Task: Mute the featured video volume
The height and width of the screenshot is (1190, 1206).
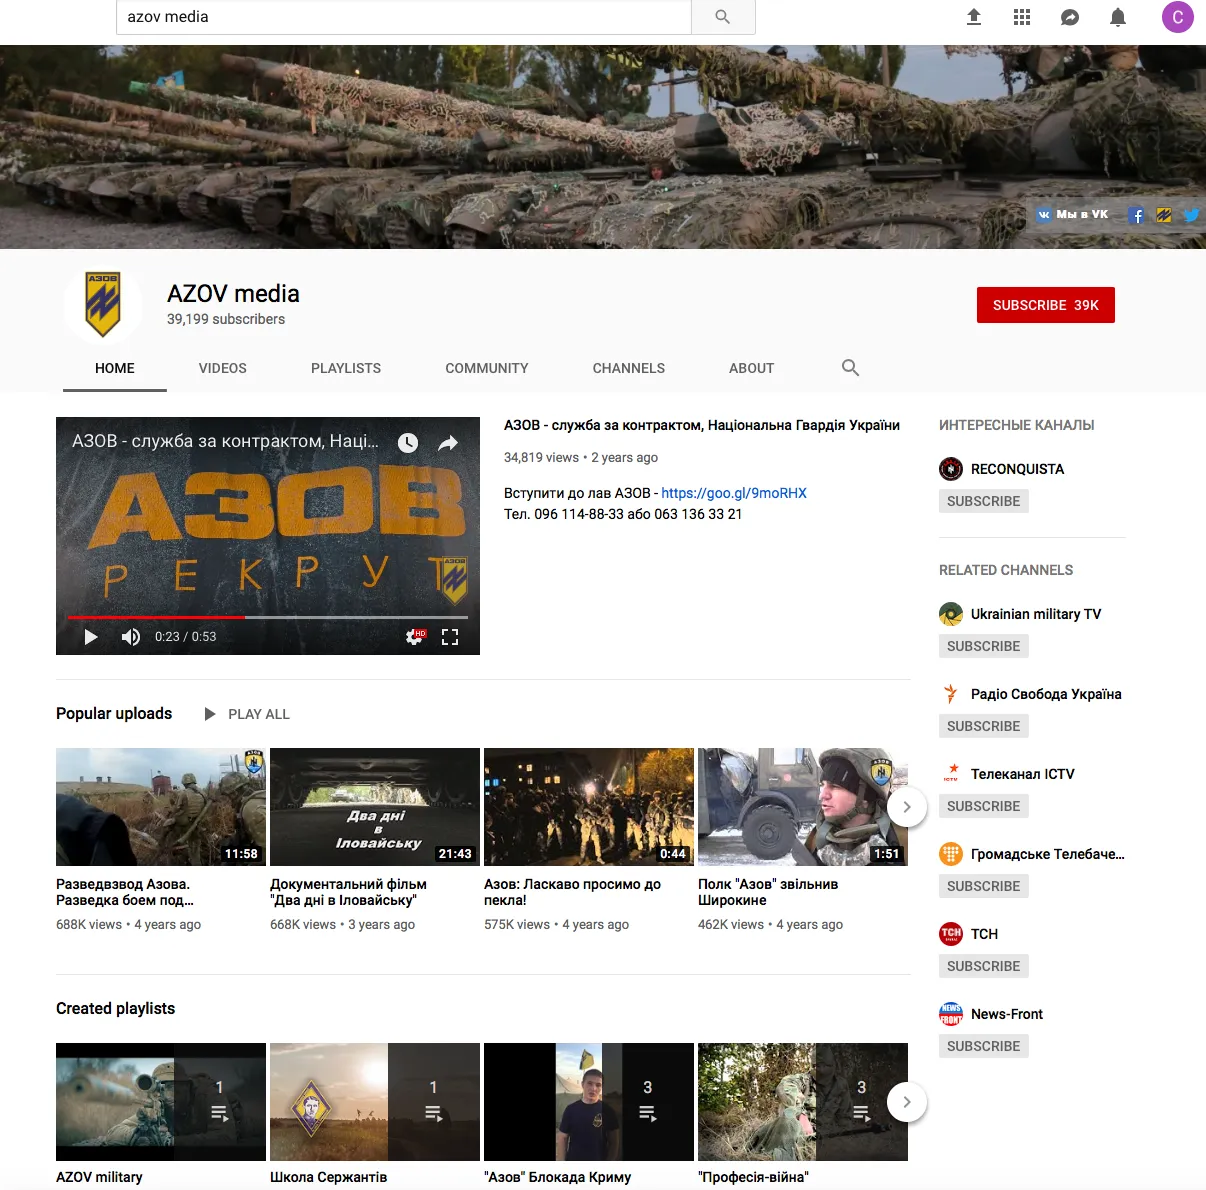Action: click(x=131, y=637)
